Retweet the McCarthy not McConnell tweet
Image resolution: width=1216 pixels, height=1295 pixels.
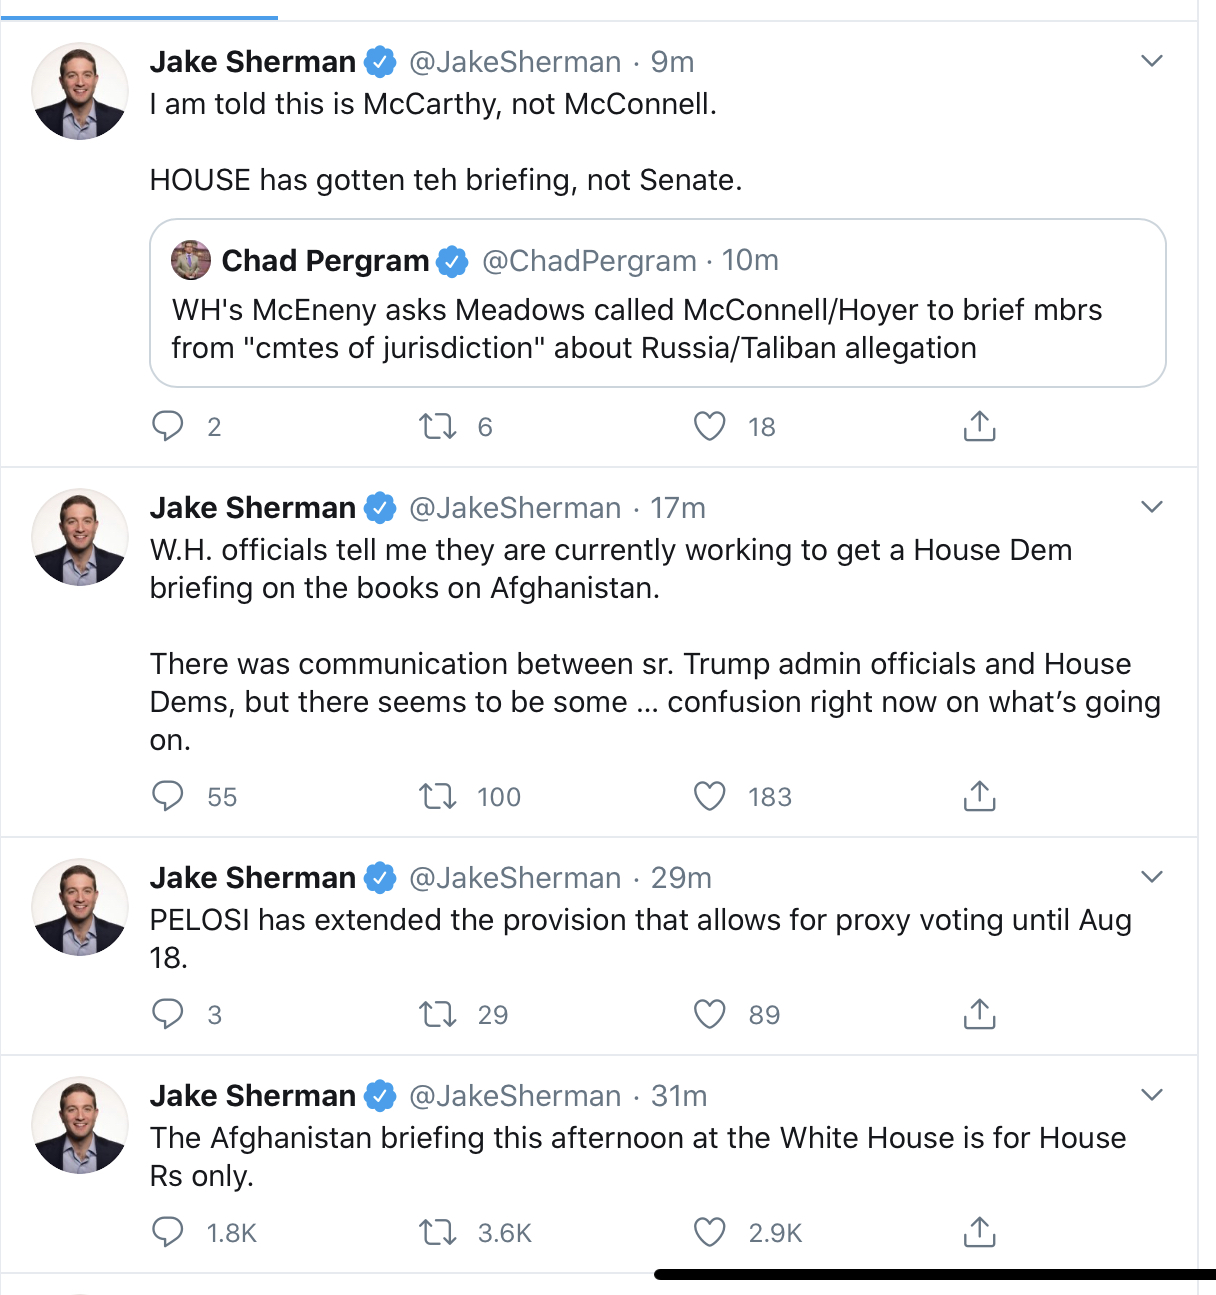437,427
